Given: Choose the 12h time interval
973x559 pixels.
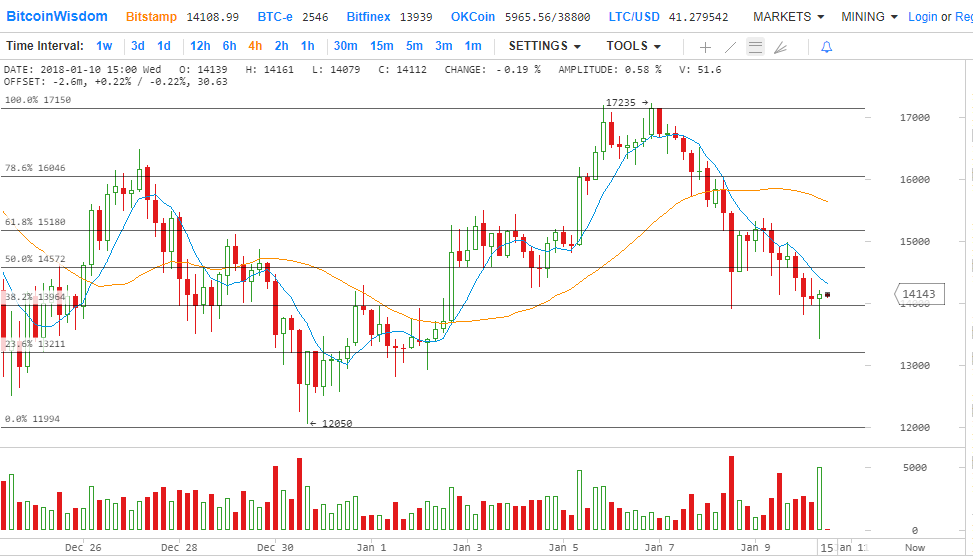Looking at the screenshot, I should pos(200,46).
